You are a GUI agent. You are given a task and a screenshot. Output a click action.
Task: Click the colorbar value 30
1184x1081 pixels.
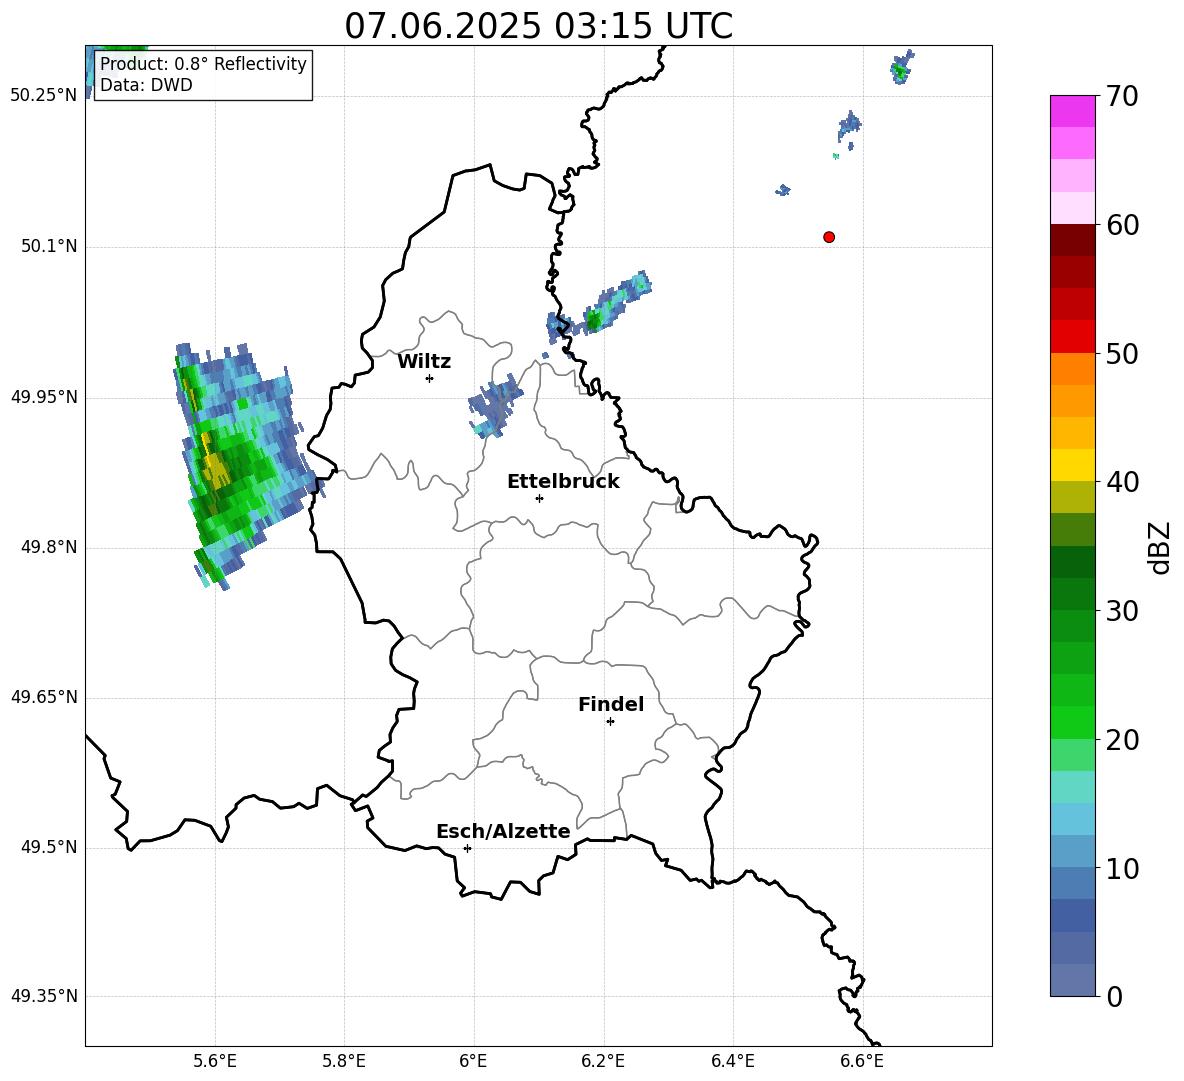click(1123, 611)
